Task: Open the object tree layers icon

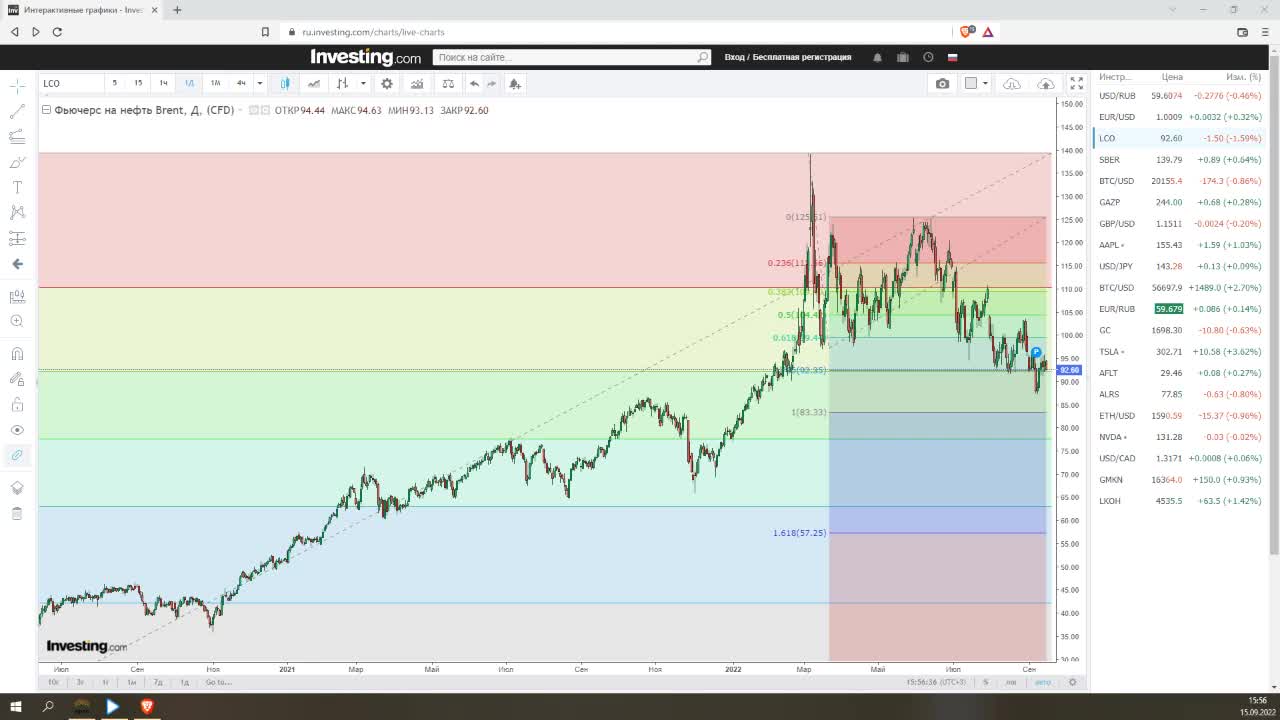Action: 17,488
